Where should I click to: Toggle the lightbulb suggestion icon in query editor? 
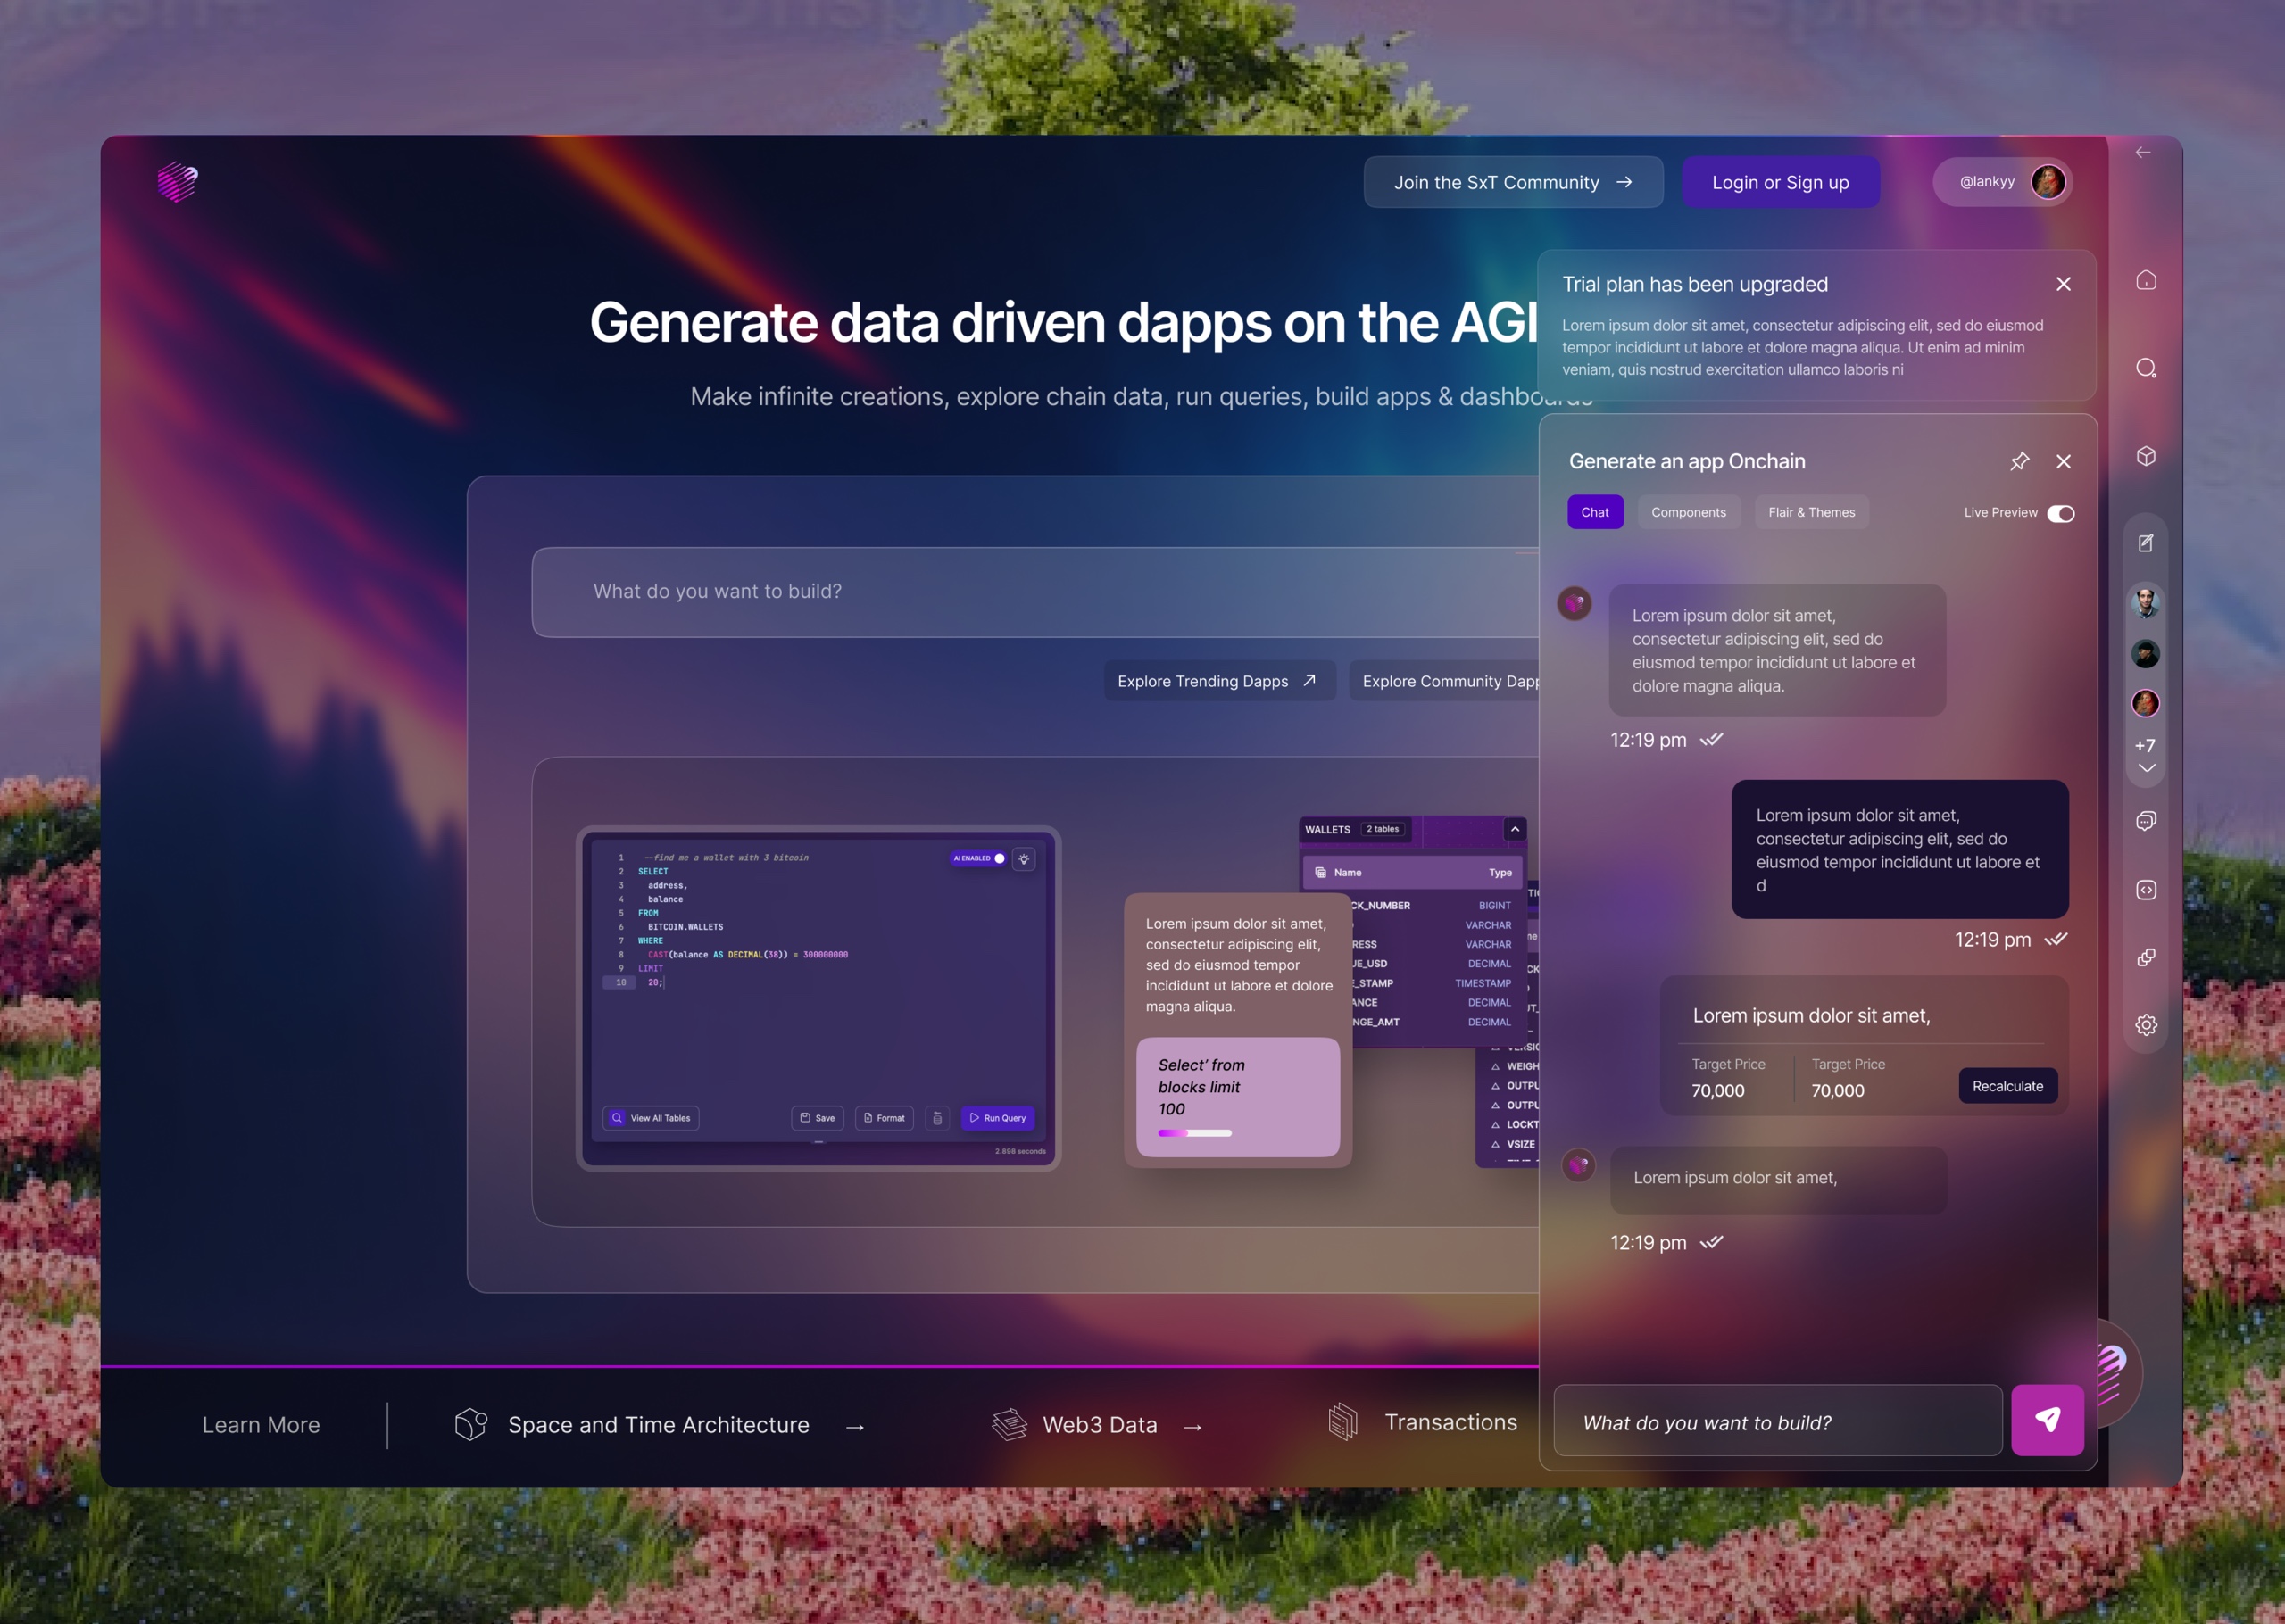tap(1023, 858)
